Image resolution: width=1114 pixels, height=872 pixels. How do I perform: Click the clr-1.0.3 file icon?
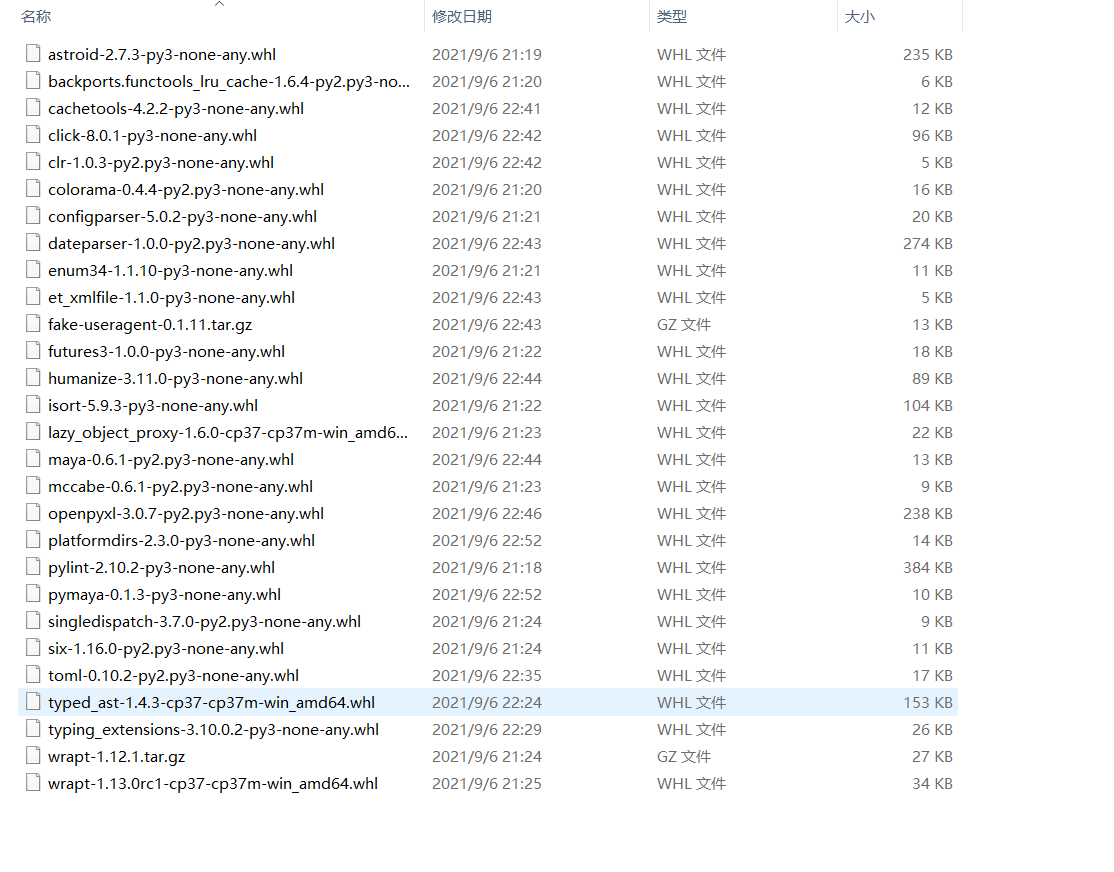(x=33, y=161)
